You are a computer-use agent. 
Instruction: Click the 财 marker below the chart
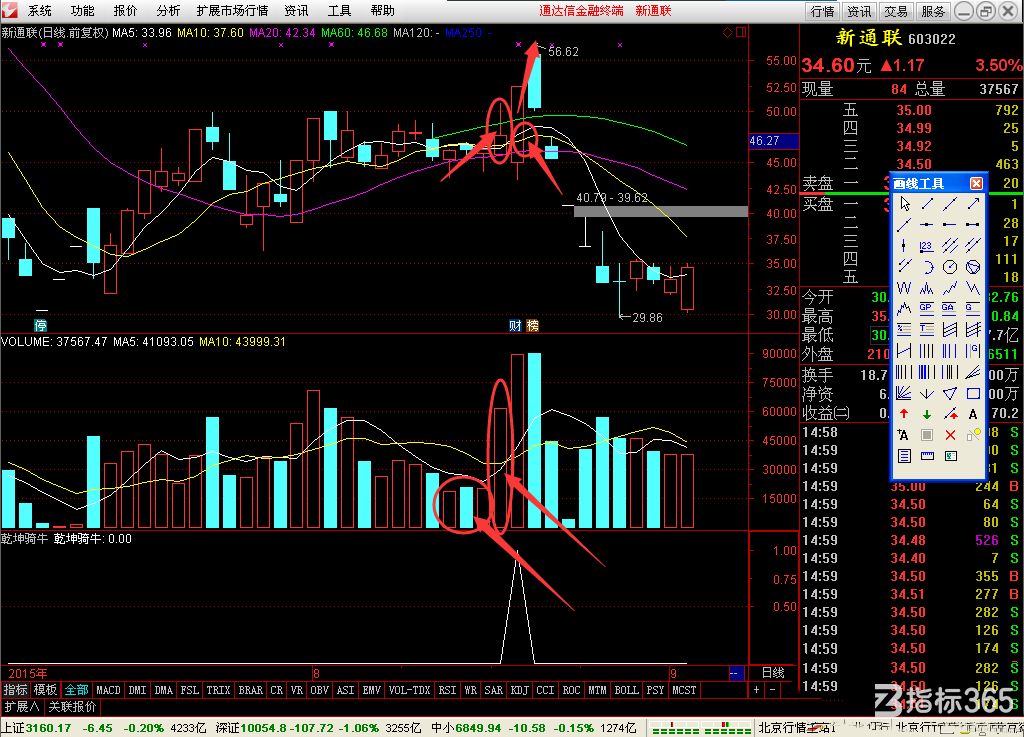(515, 325)
